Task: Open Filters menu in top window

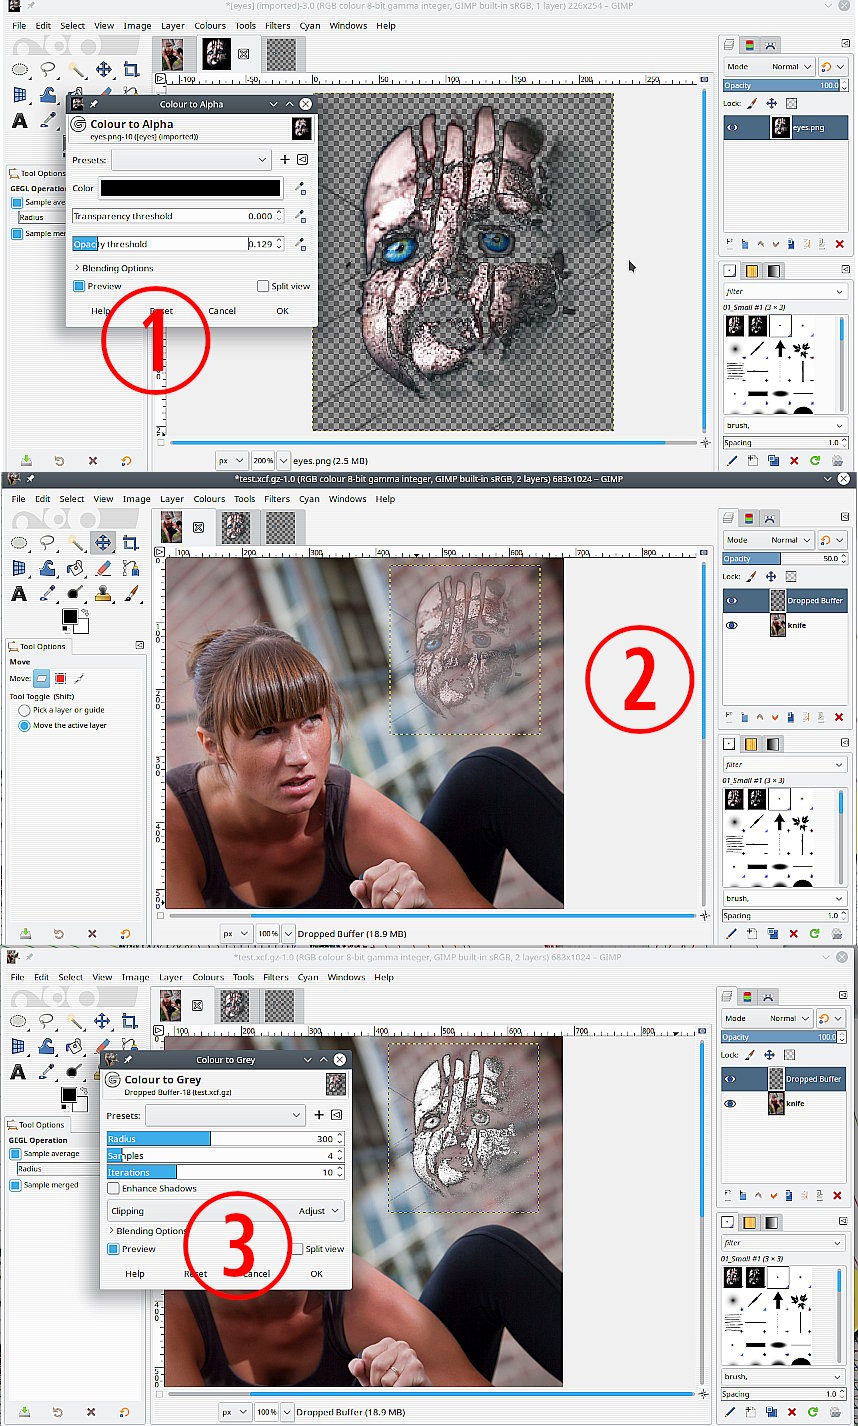Action: click(278, 25)
